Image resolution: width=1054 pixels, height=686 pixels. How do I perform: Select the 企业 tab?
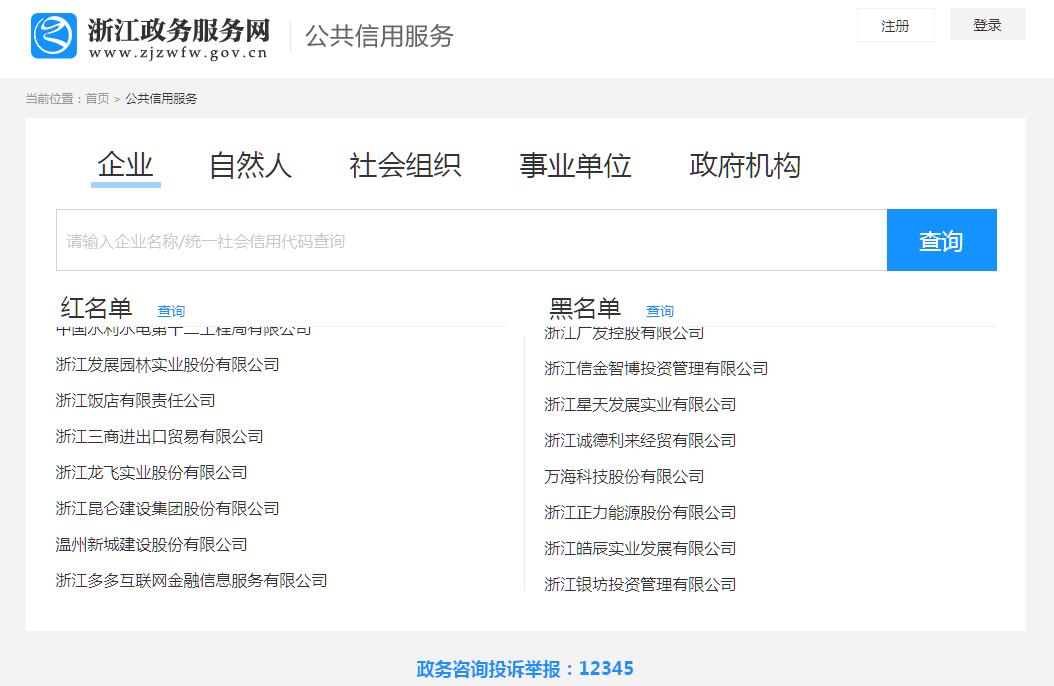click(125, 165)
